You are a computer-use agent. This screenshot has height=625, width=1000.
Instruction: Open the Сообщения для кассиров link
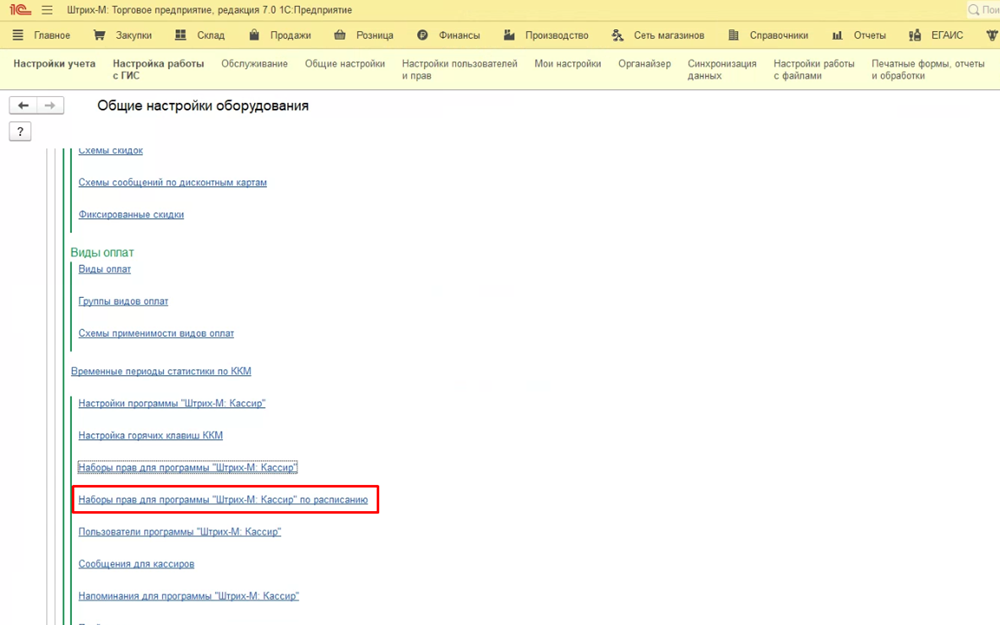point(136,564)
